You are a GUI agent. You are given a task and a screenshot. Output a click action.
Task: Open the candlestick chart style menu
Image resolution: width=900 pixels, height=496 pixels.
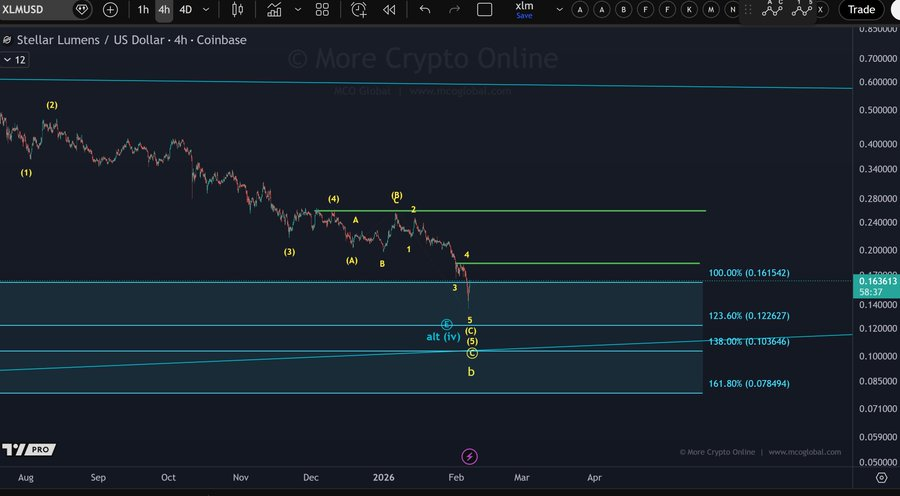coord(237,10)
